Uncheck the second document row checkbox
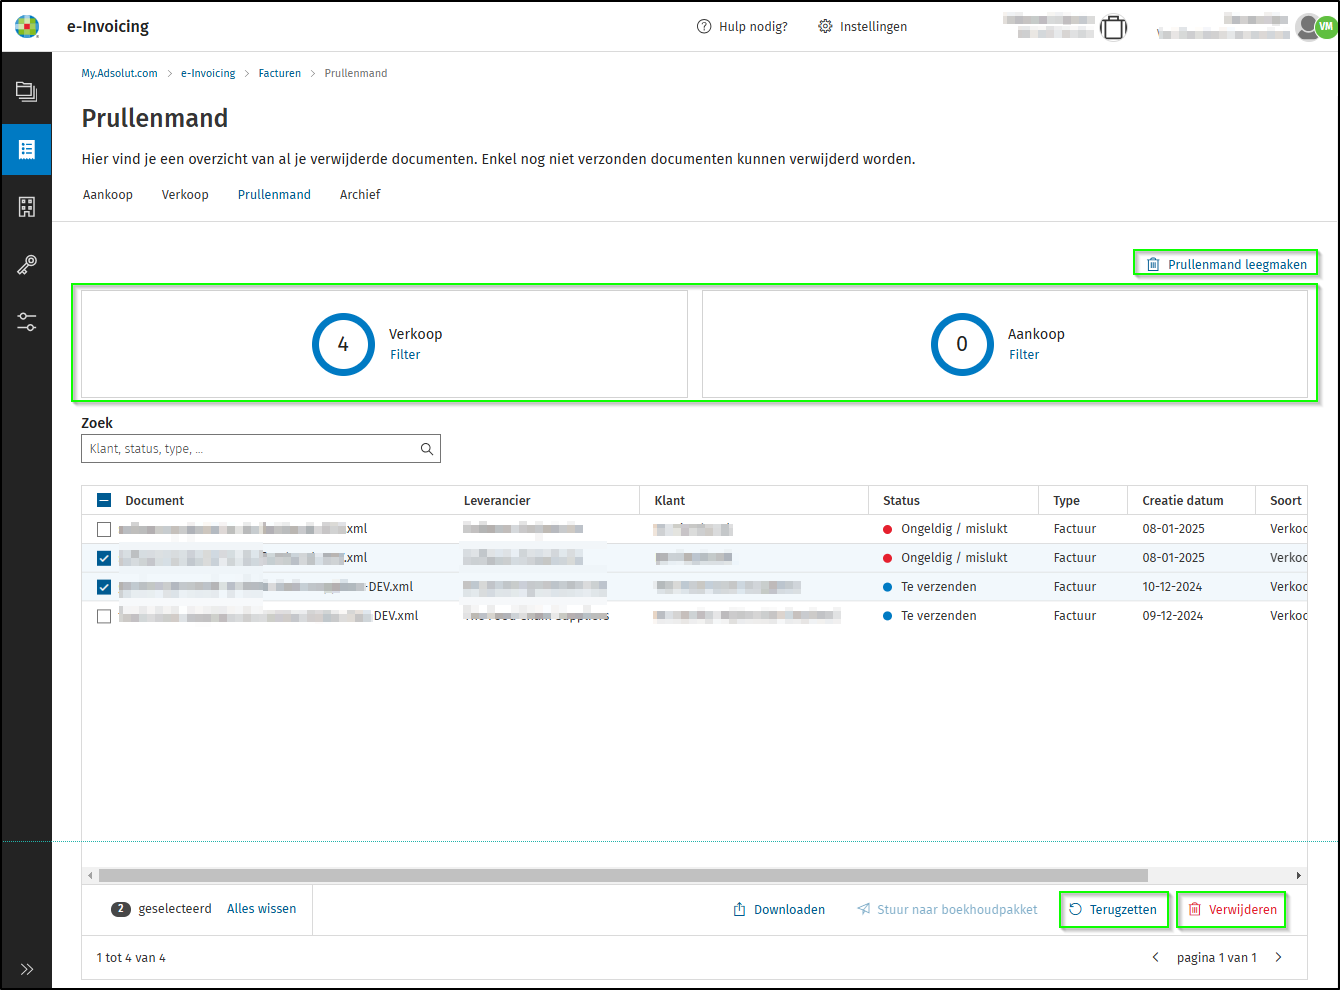The height and width of the screenshot is (990, 1340). [104, 558]
